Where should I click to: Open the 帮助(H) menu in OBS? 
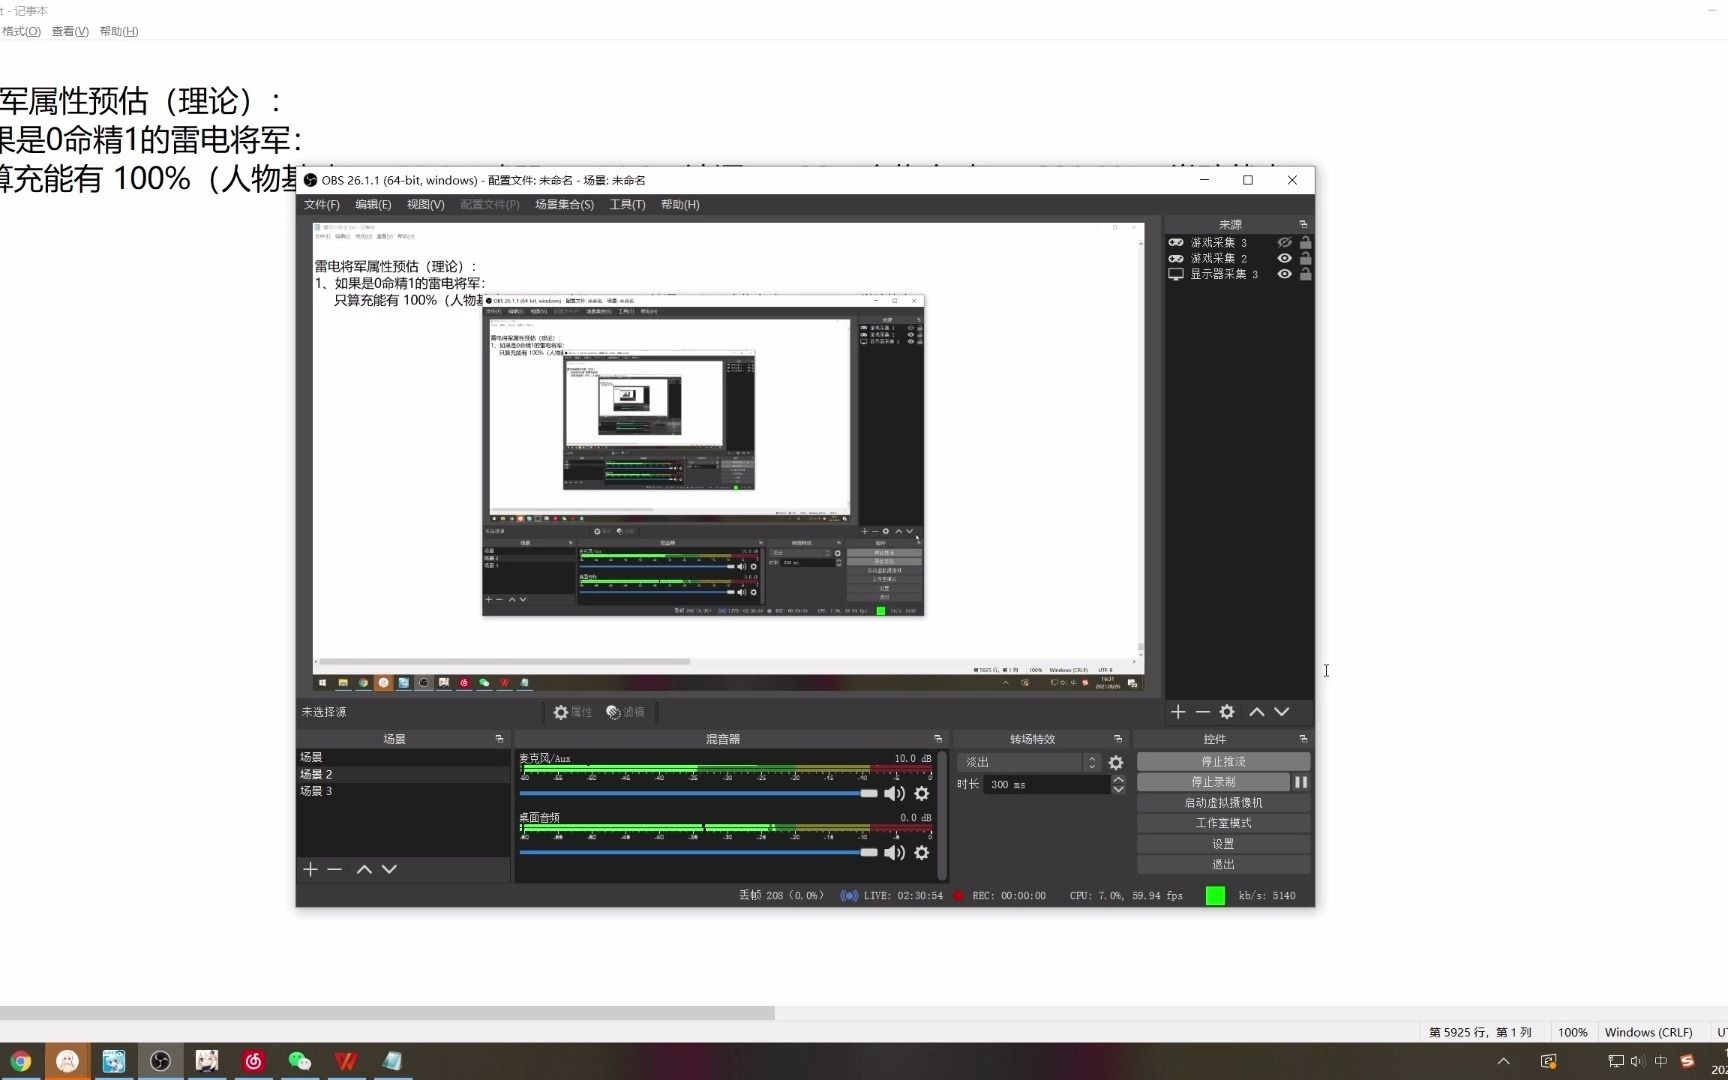click(x=680, y=205)
